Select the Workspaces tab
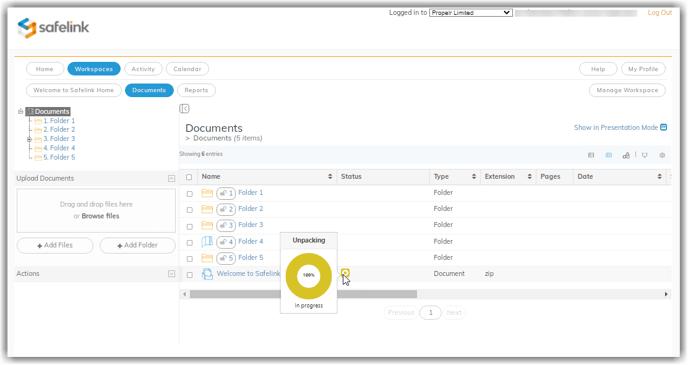The image size is (688, 365). 93,69
